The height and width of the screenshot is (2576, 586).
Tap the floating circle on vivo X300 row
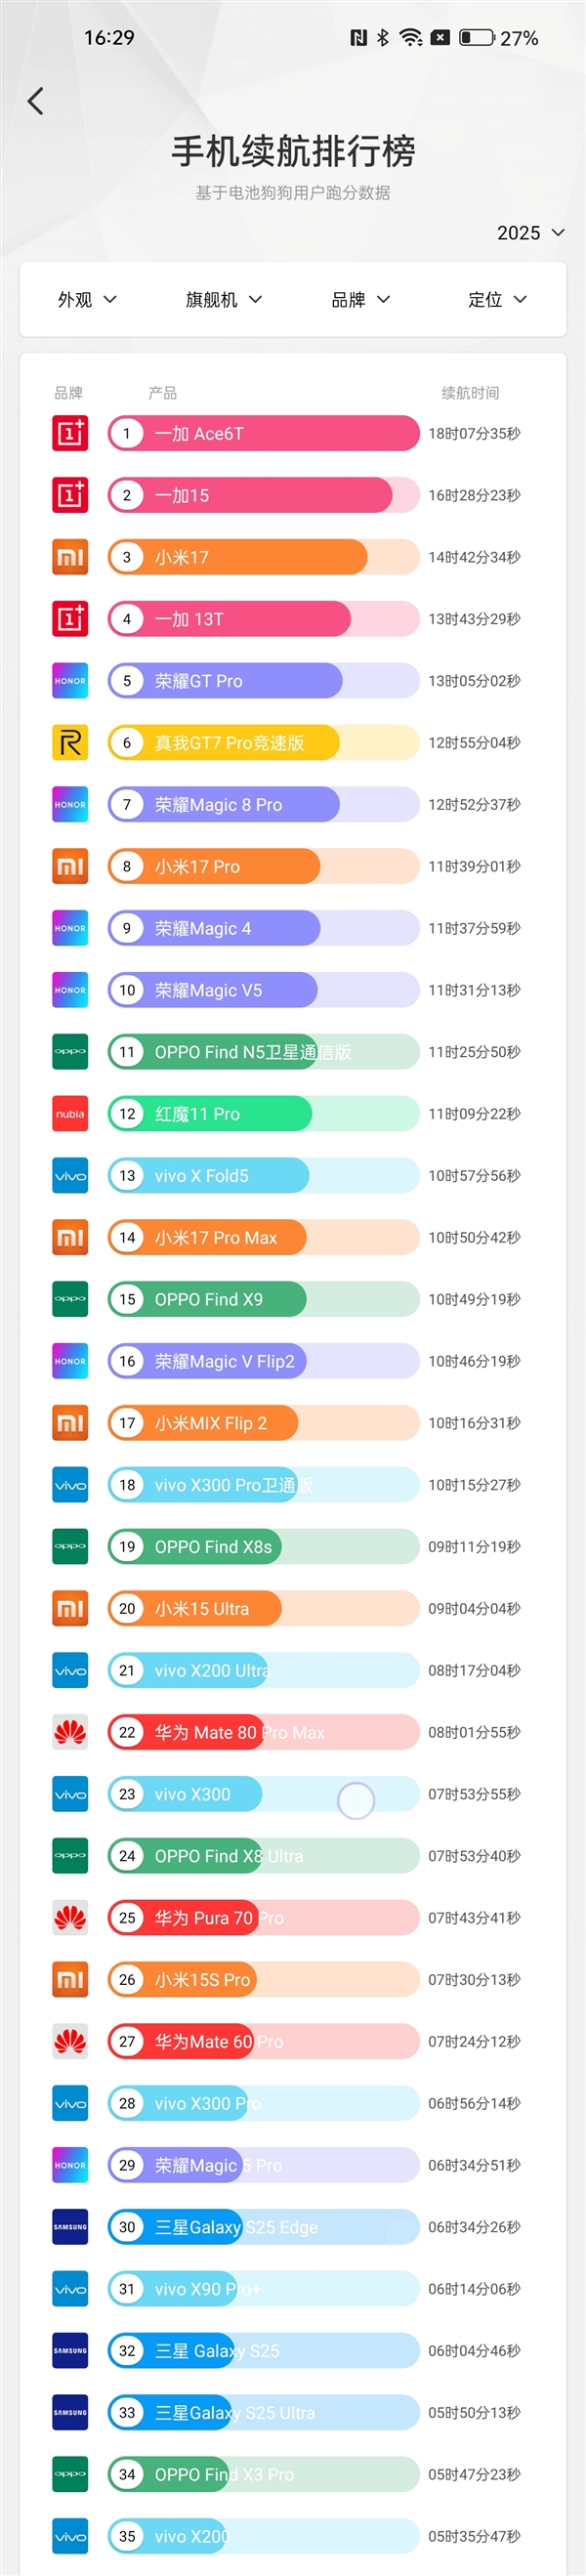pos(356,1800)
